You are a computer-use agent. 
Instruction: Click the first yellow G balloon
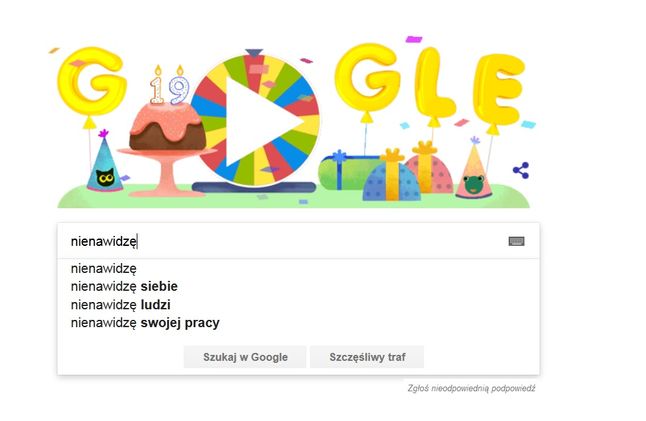coord(91,82)
